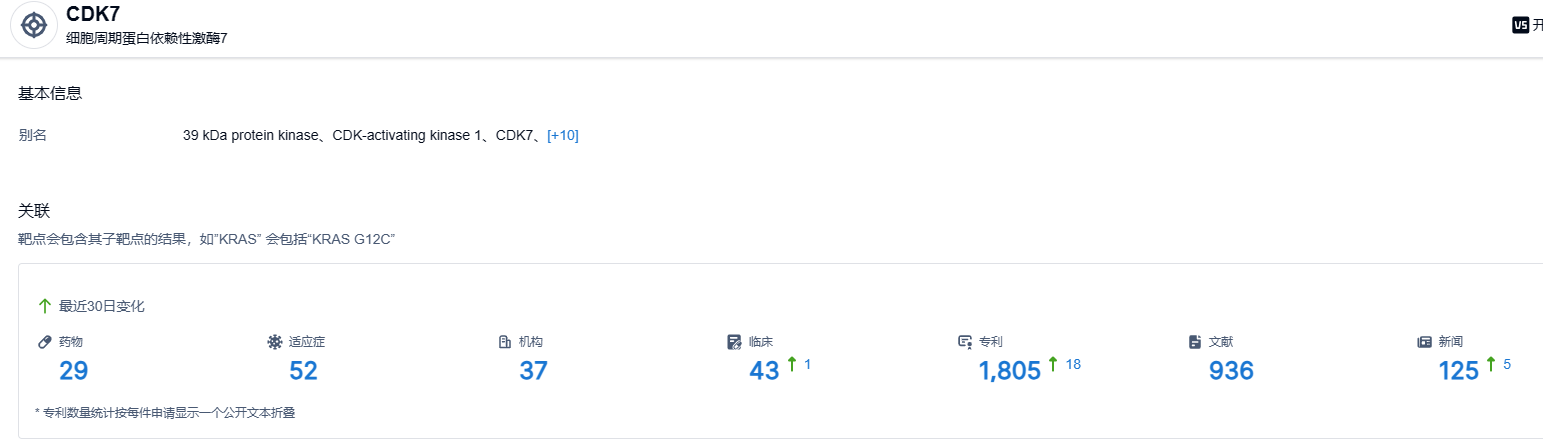Click the green arrow beside 最近30日变化
Viewport: 1543px width, 439px height.
(44, 306)
